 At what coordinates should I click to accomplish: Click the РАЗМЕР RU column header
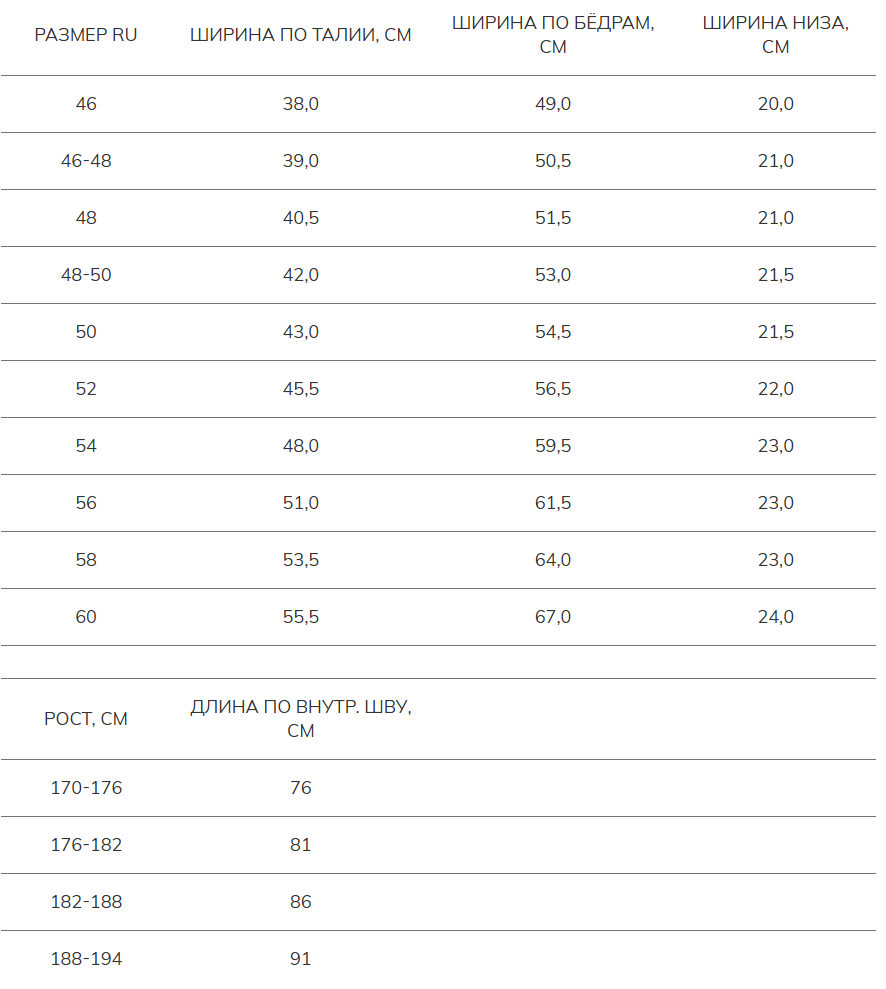coord(86,35)
